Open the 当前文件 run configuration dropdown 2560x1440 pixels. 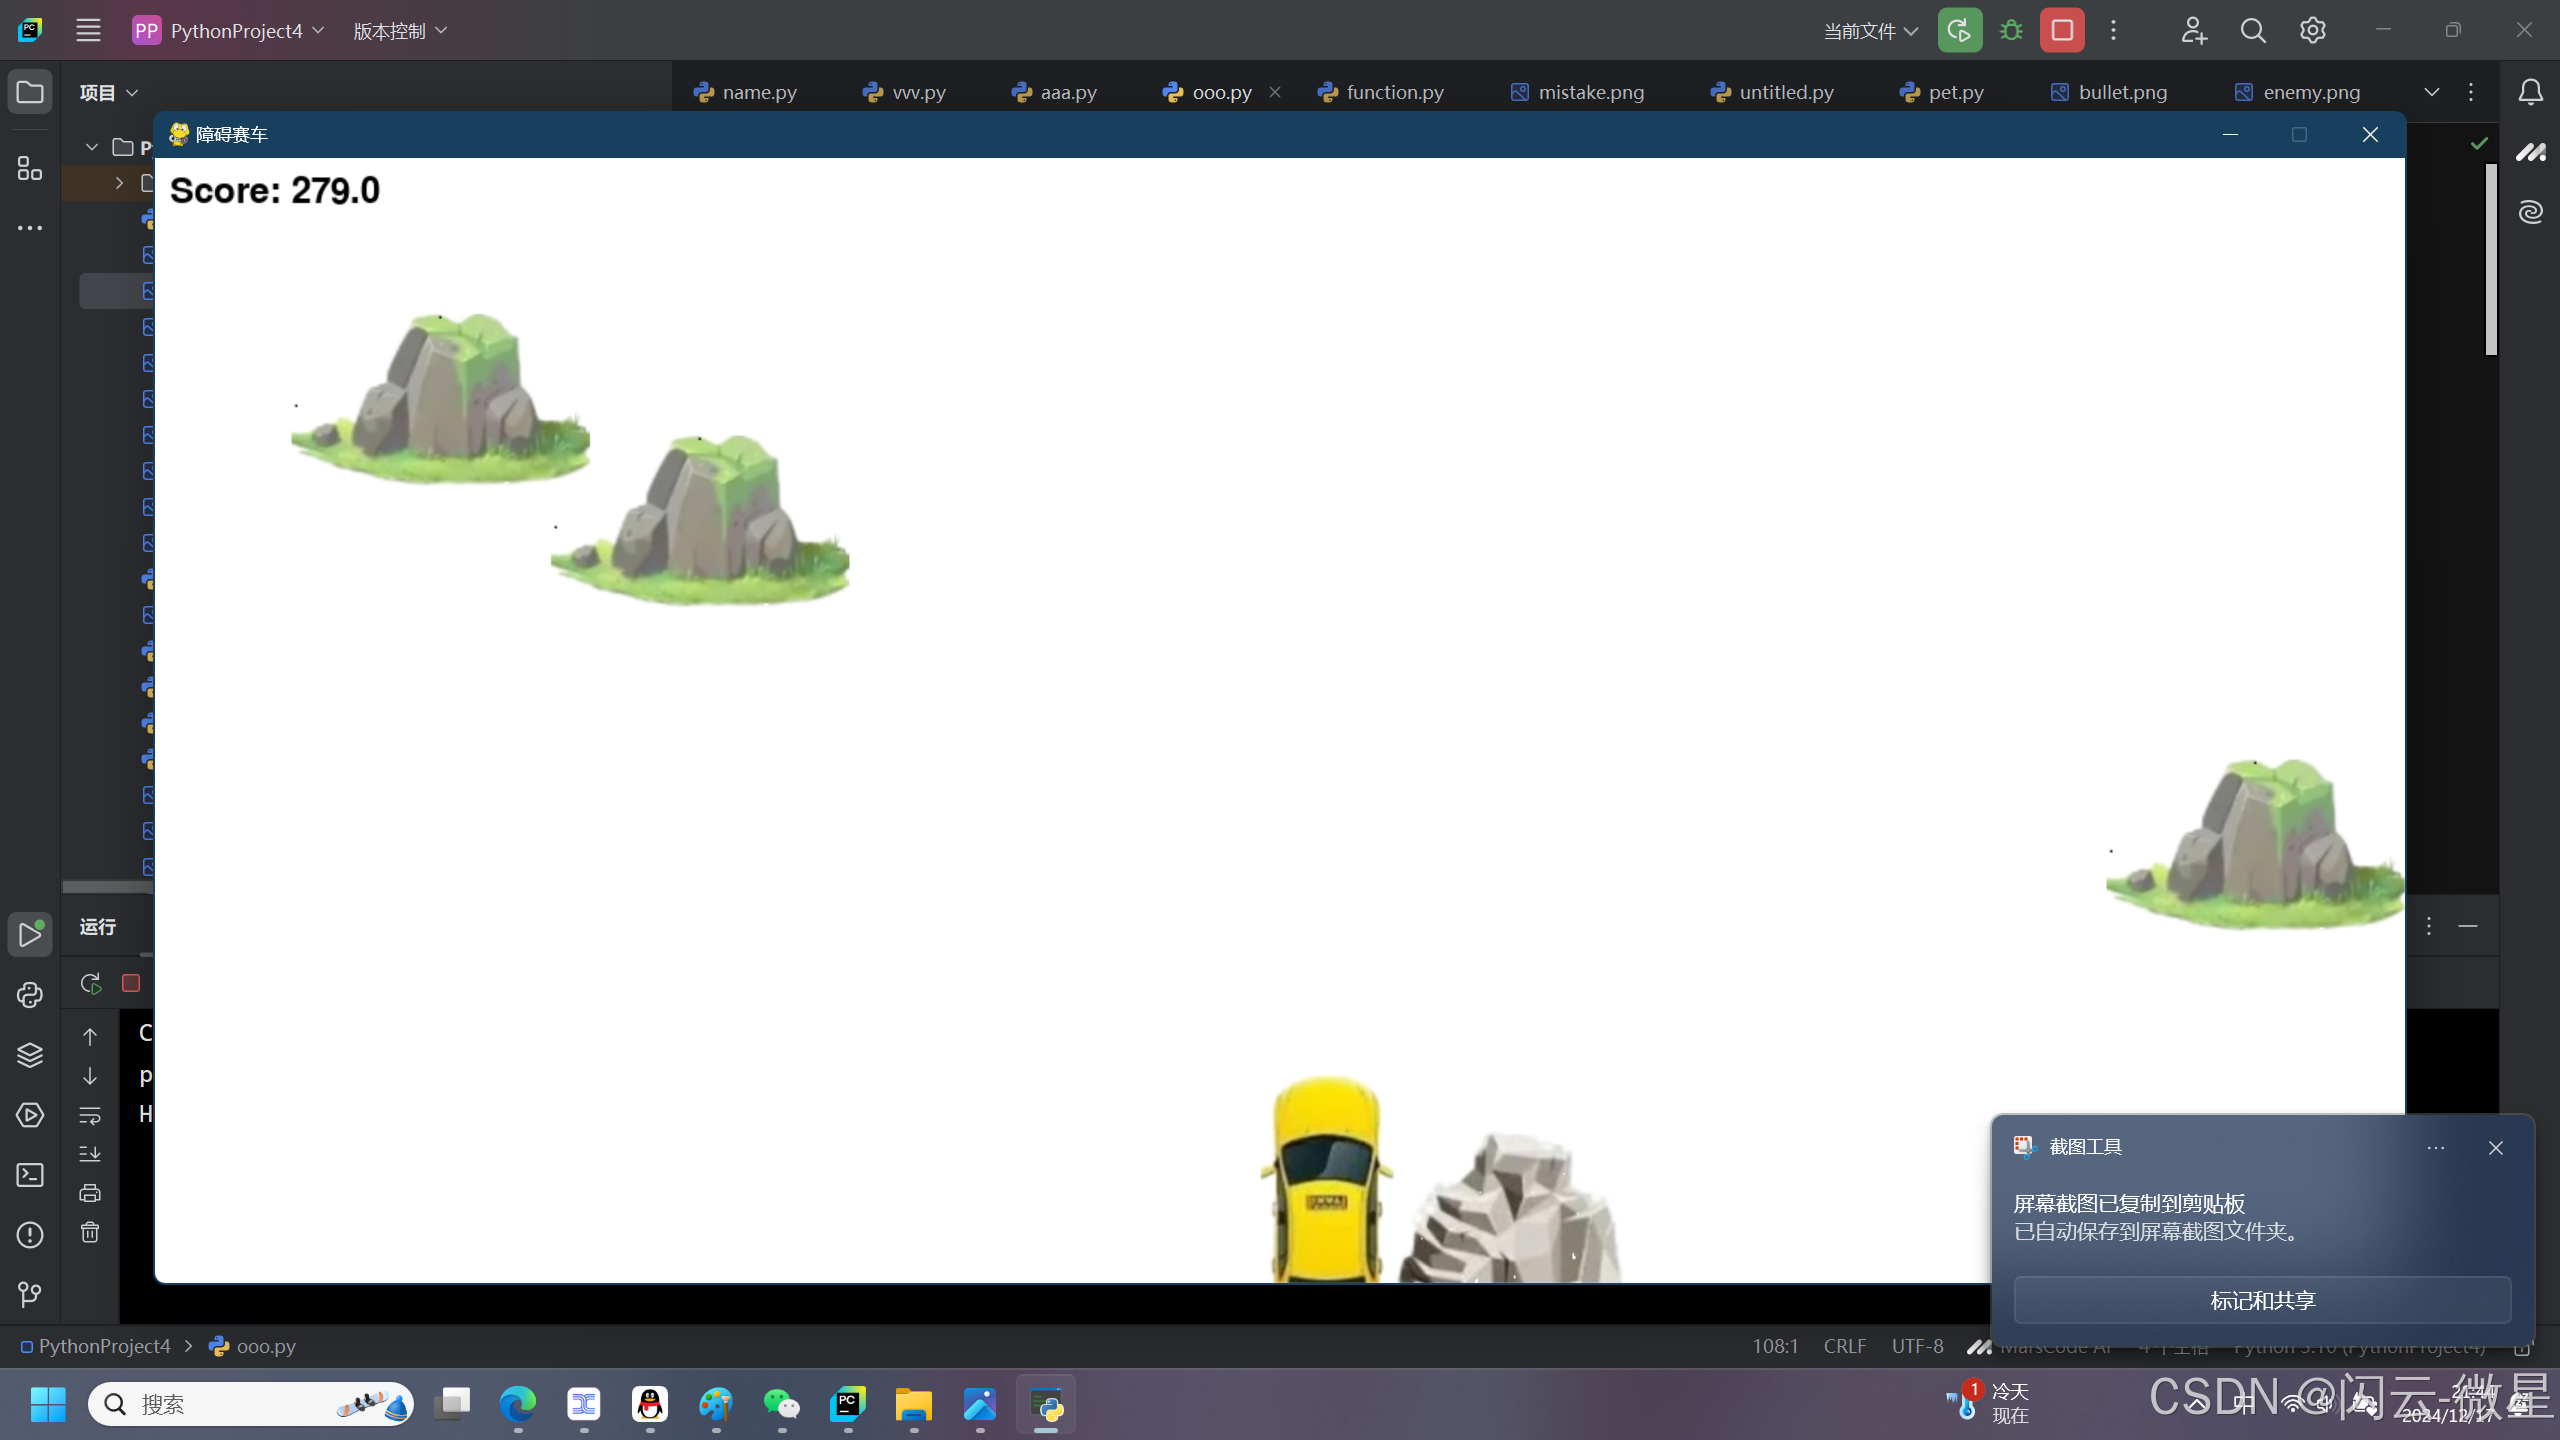coord(1870,31)
